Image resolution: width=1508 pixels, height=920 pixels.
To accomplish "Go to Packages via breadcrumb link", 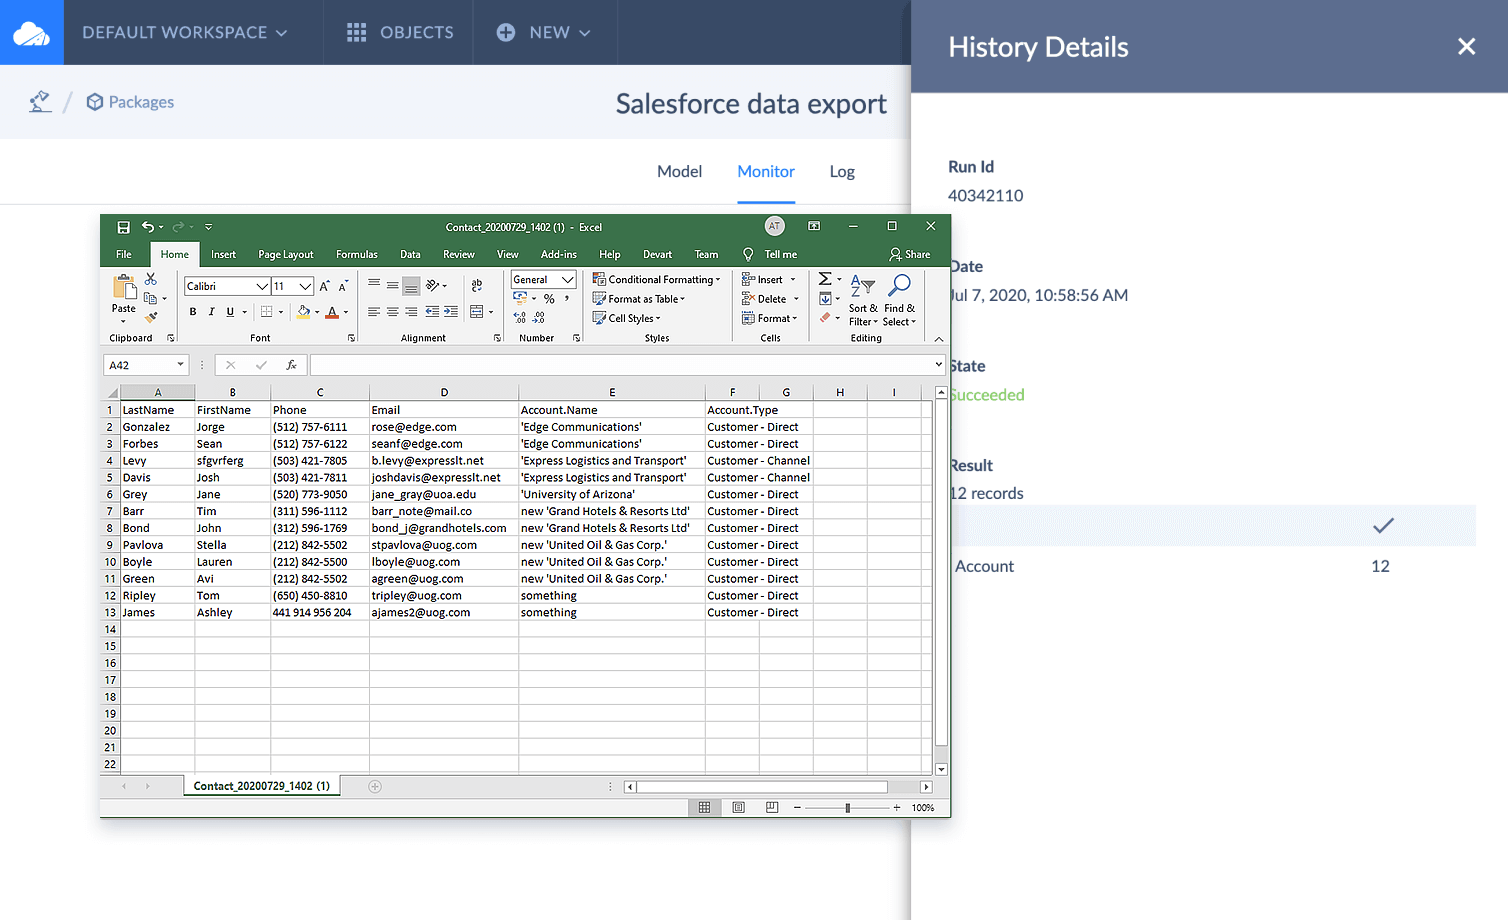I will point(140,101).
